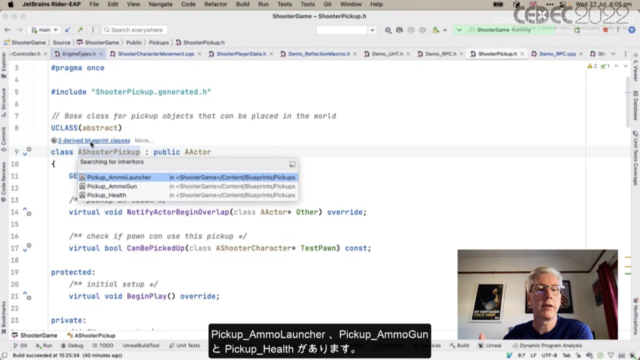Switch to the EngineTypes.h tab

[x=79, y=54]
